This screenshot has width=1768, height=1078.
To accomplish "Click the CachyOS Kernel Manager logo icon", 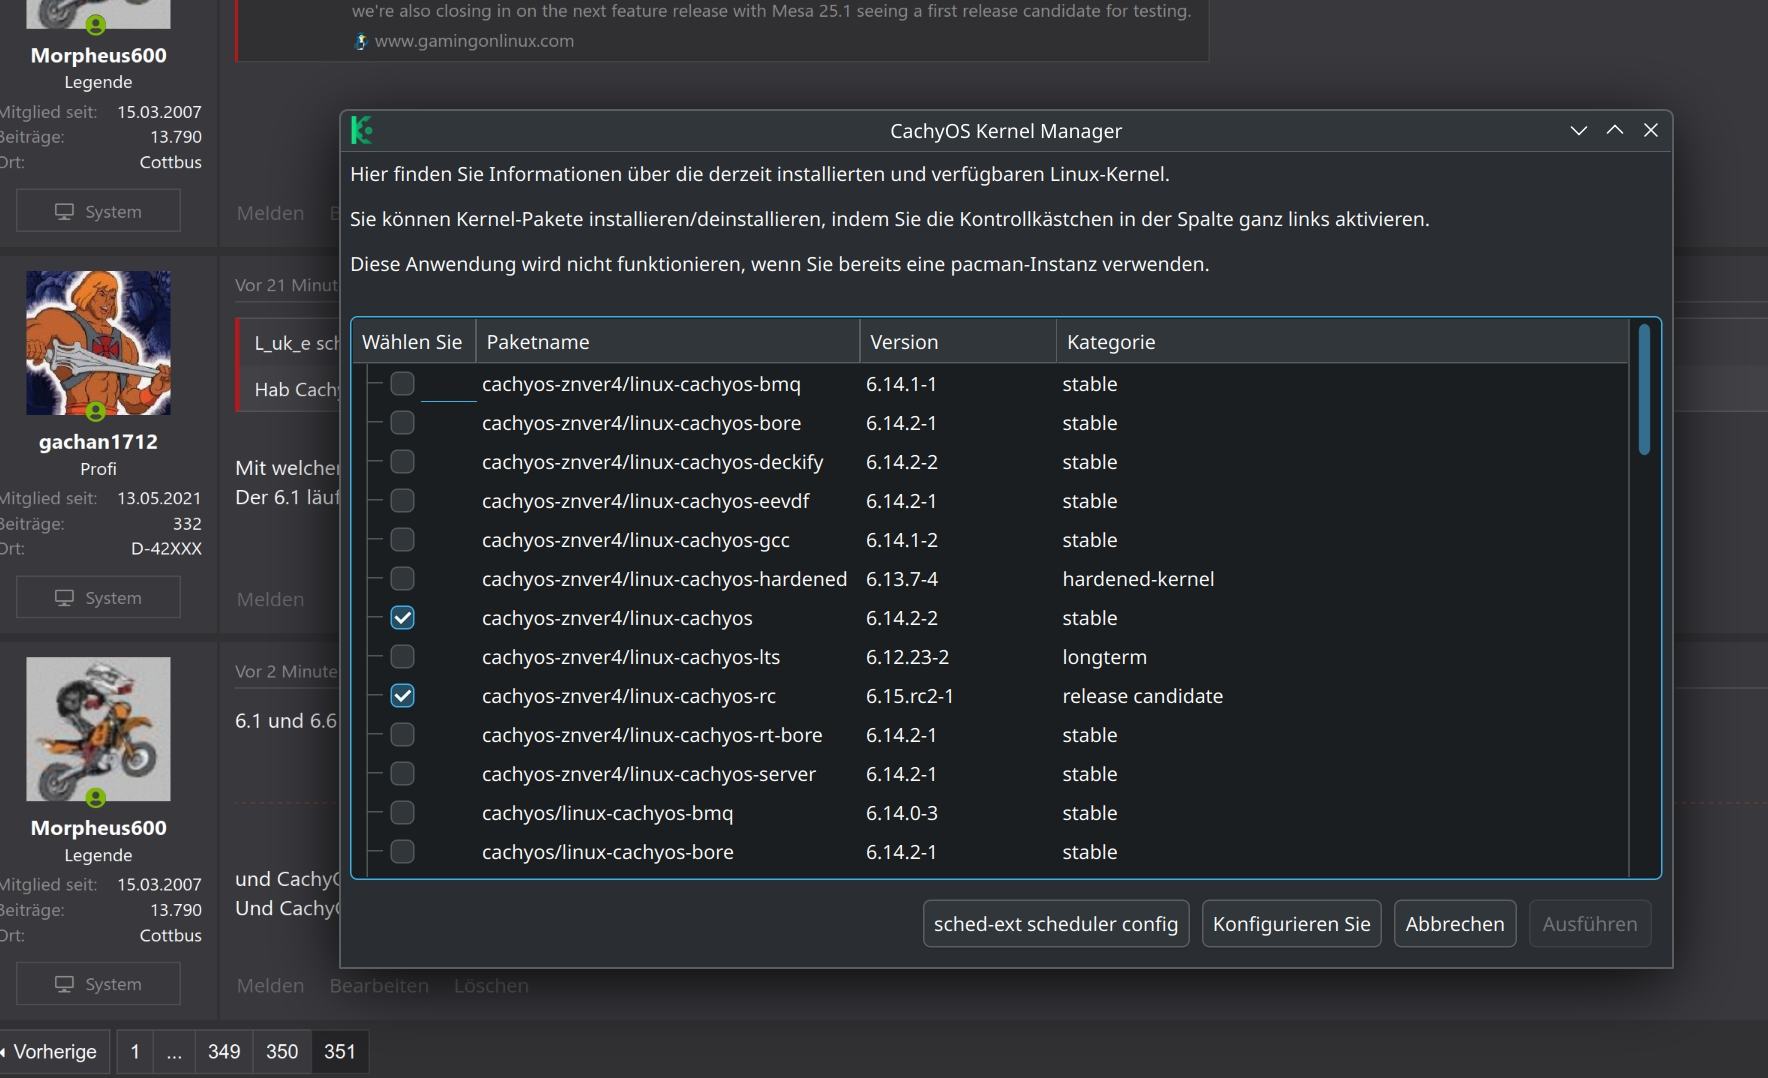I will click(x=362, y=130).
